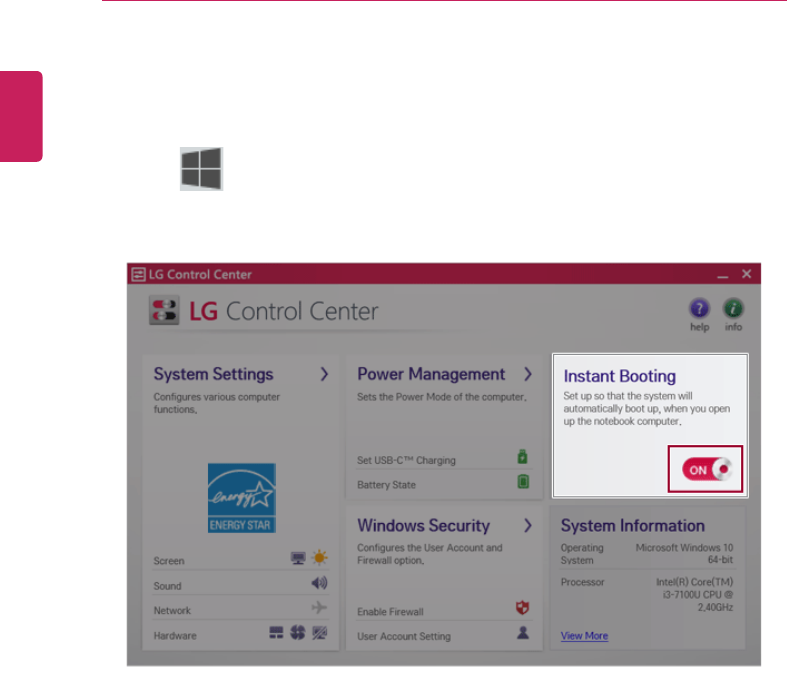789x691 pixels.
Task: Click the Processor label
Action: [582, 582]
